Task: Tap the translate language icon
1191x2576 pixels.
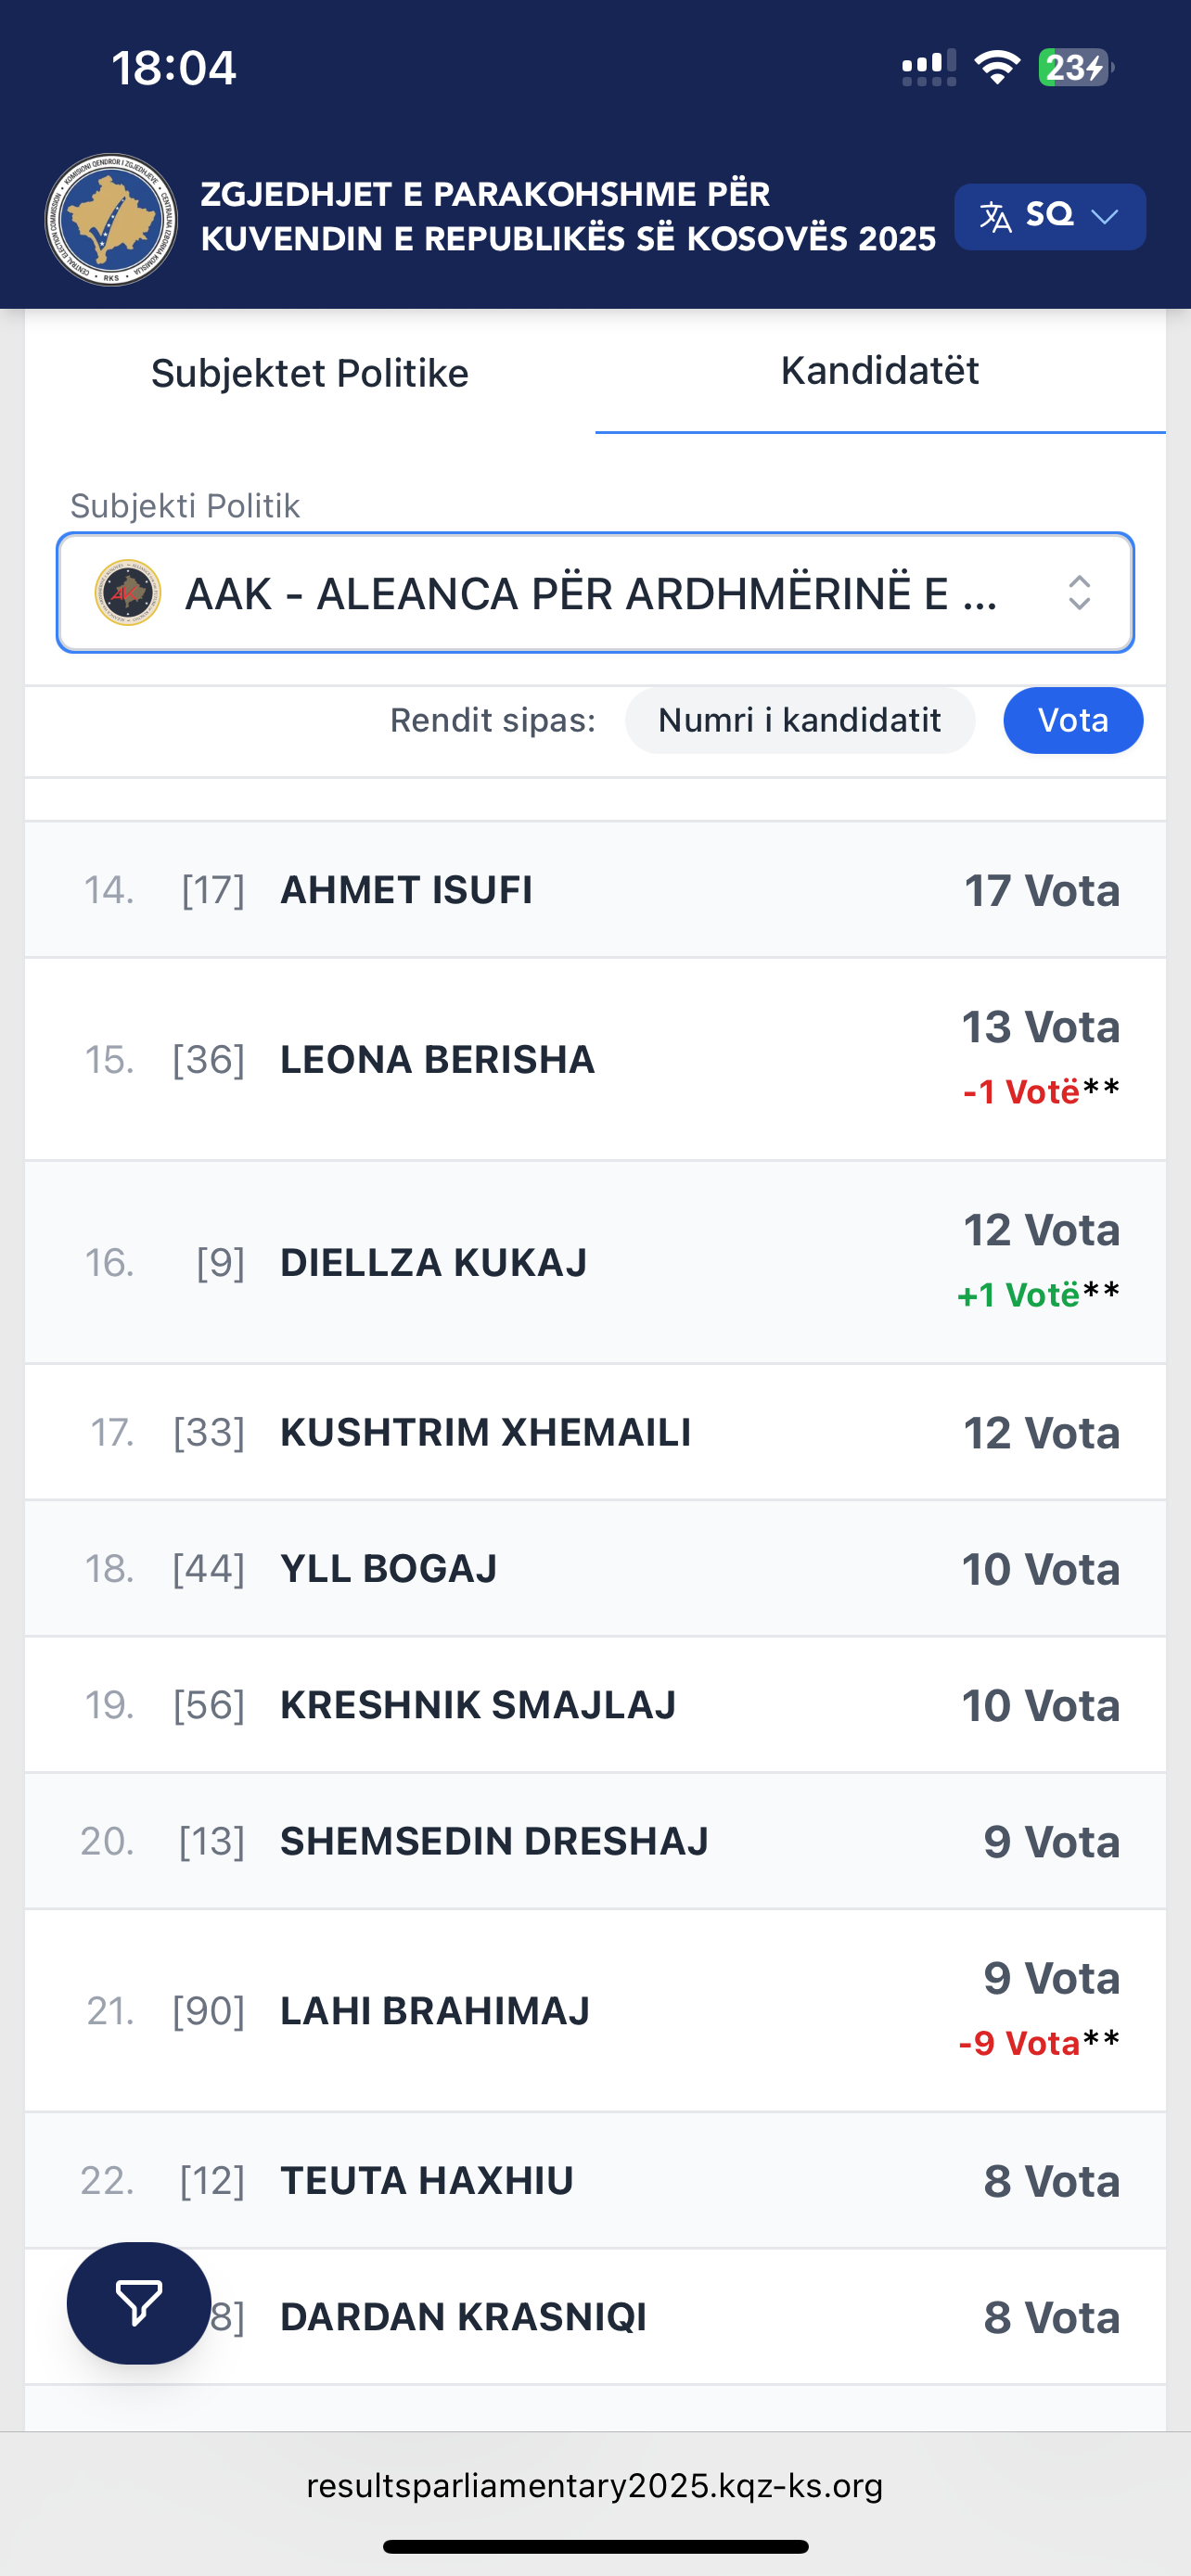Action: tap(995, 216)
